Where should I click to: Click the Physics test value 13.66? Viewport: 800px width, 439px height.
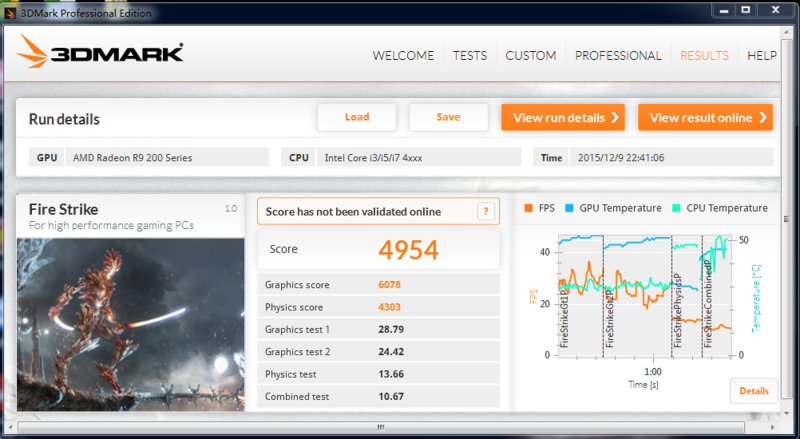(x=391, y=374)
